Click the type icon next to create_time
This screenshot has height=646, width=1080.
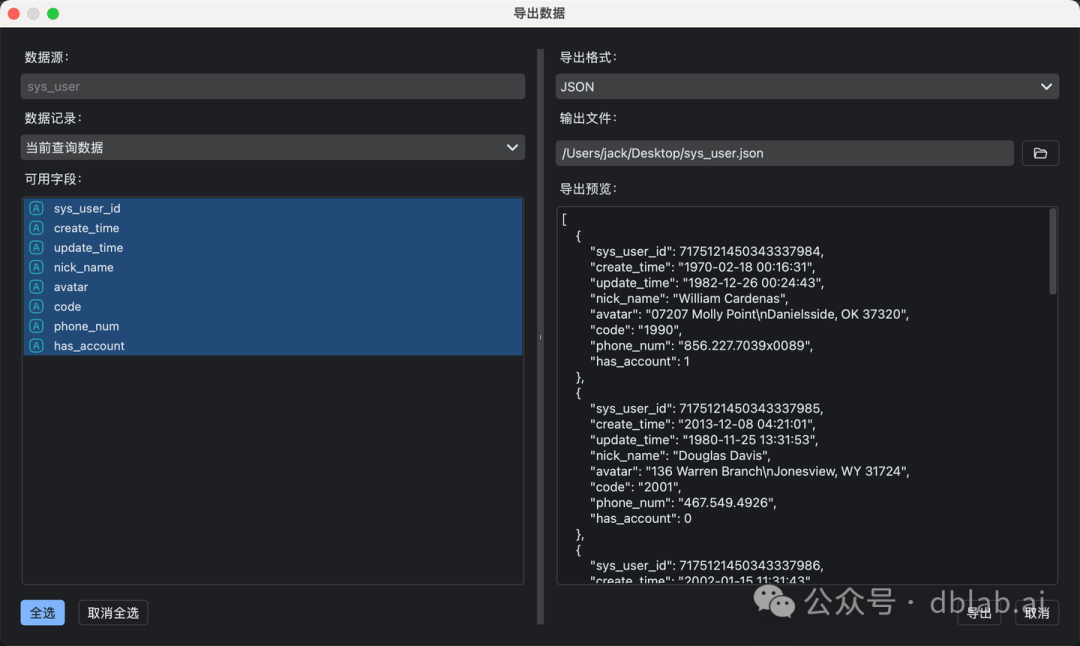pos(36,228)
